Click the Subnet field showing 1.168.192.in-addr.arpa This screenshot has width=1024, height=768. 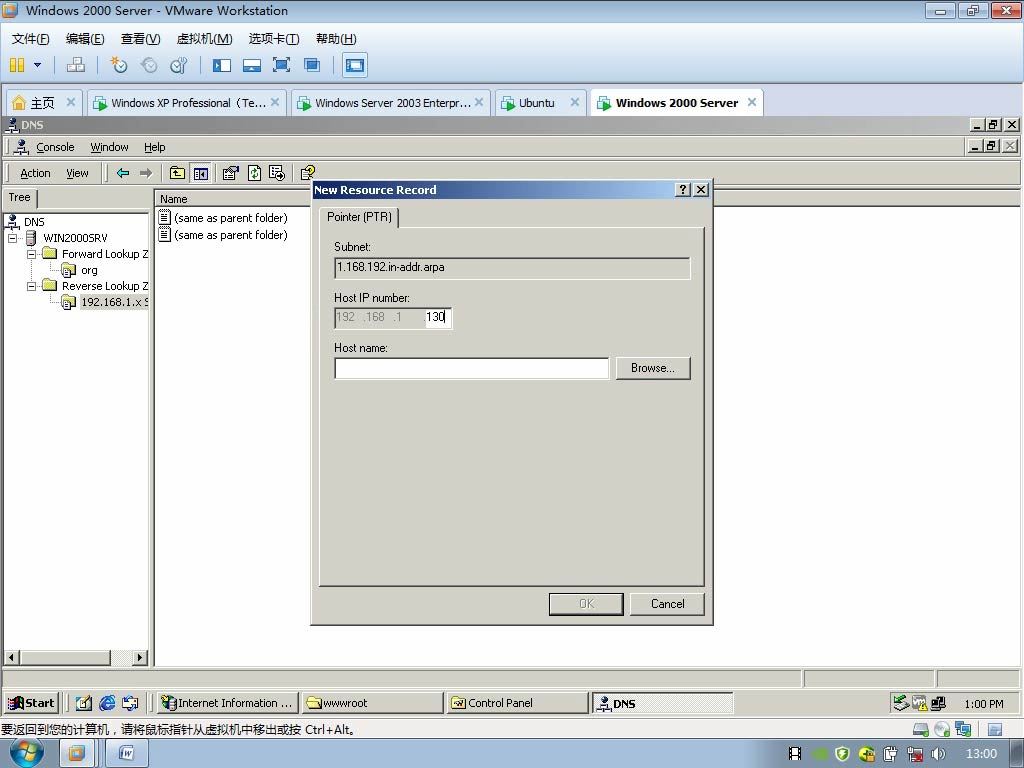coord(512,268)
